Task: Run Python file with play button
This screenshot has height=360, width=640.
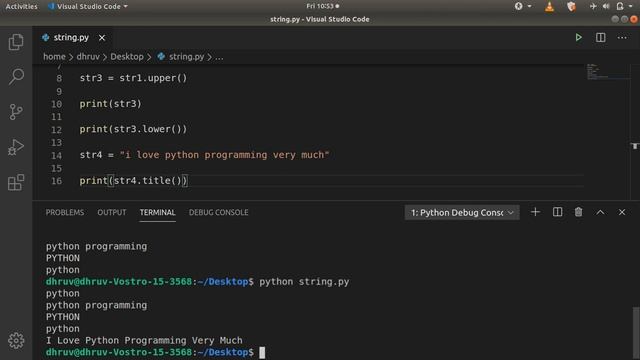Action: click(x=578, y=38)
